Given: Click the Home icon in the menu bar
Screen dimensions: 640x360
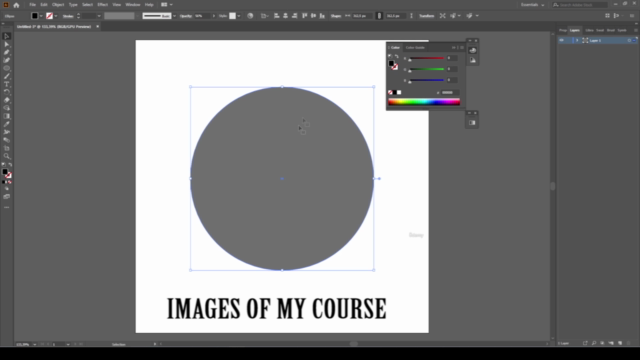Looking at the screenshot, I should pos(16,5).
